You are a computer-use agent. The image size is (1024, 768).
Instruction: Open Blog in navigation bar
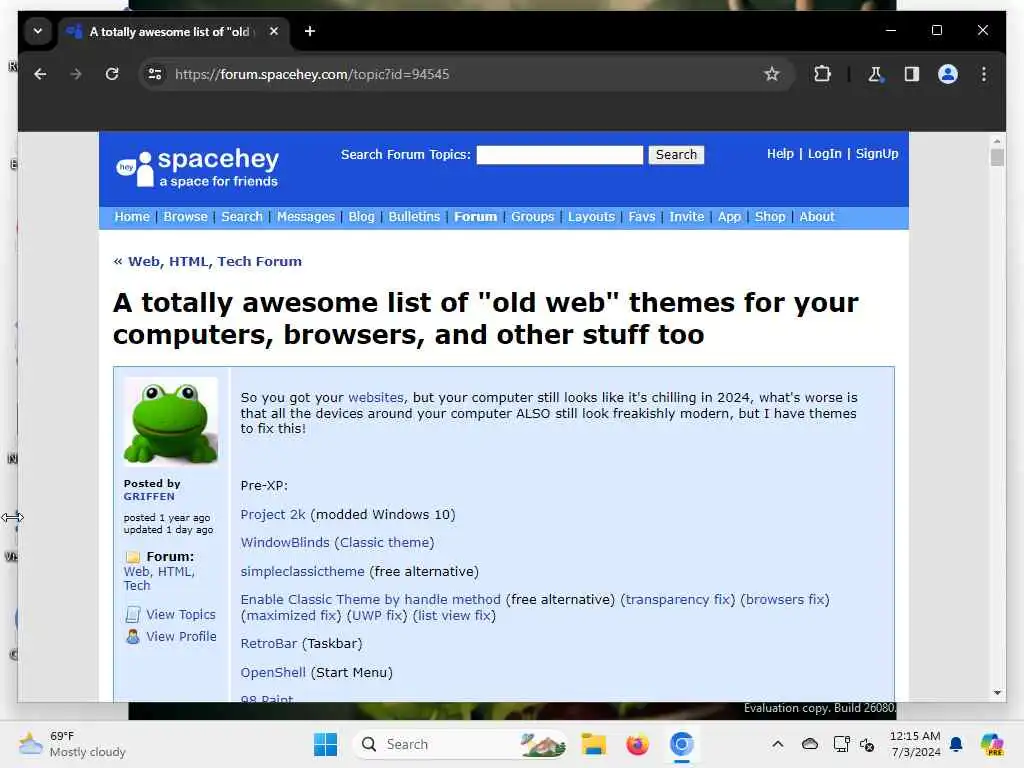(361, 217)
